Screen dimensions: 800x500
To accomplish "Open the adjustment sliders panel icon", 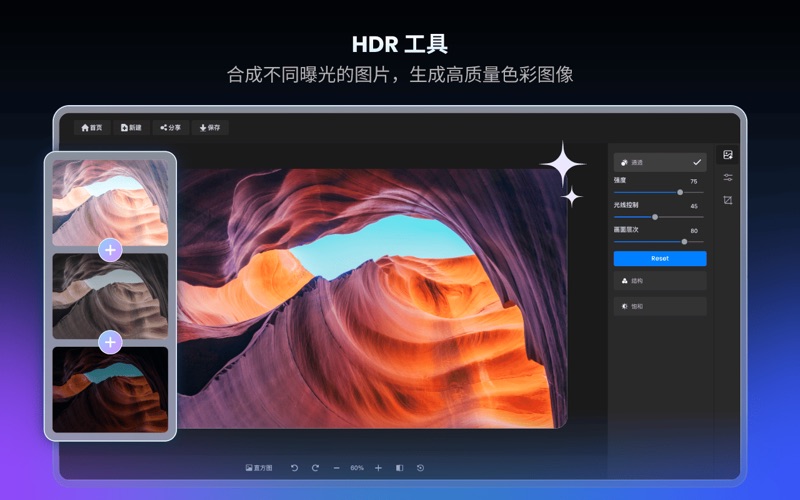I will (x=728, y=177).
